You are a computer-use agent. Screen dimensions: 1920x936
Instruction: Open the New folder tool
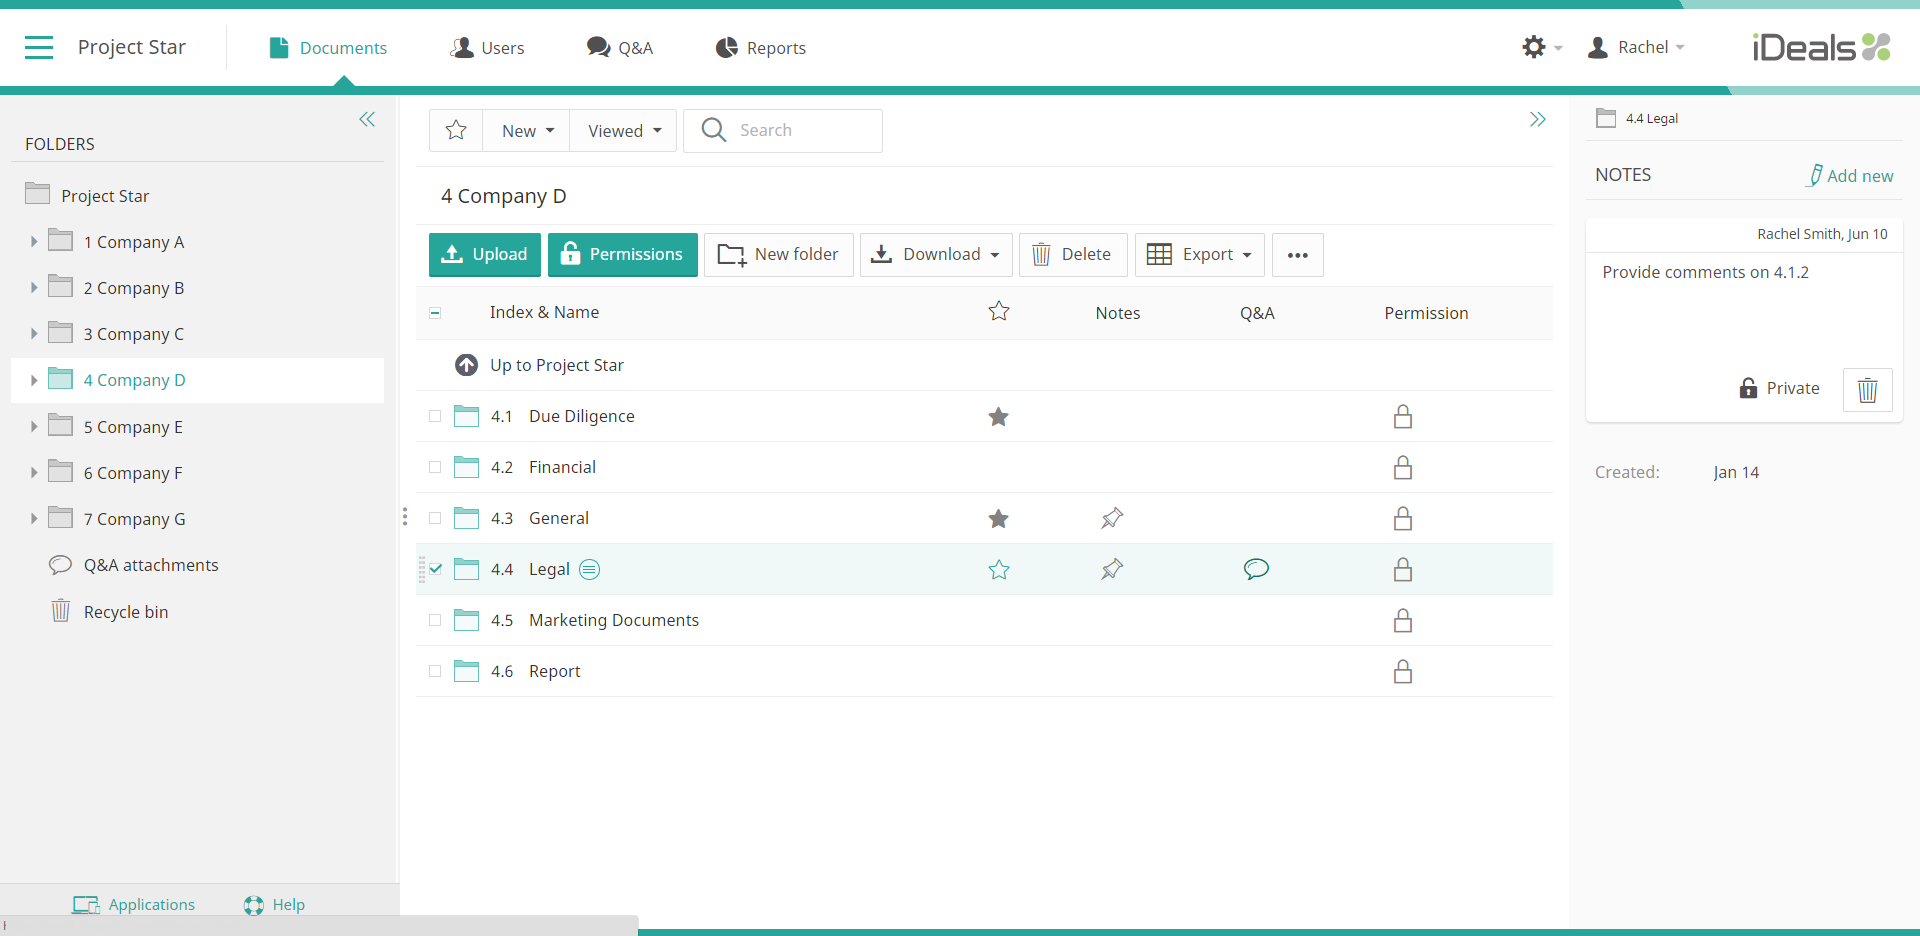[778, 254]
